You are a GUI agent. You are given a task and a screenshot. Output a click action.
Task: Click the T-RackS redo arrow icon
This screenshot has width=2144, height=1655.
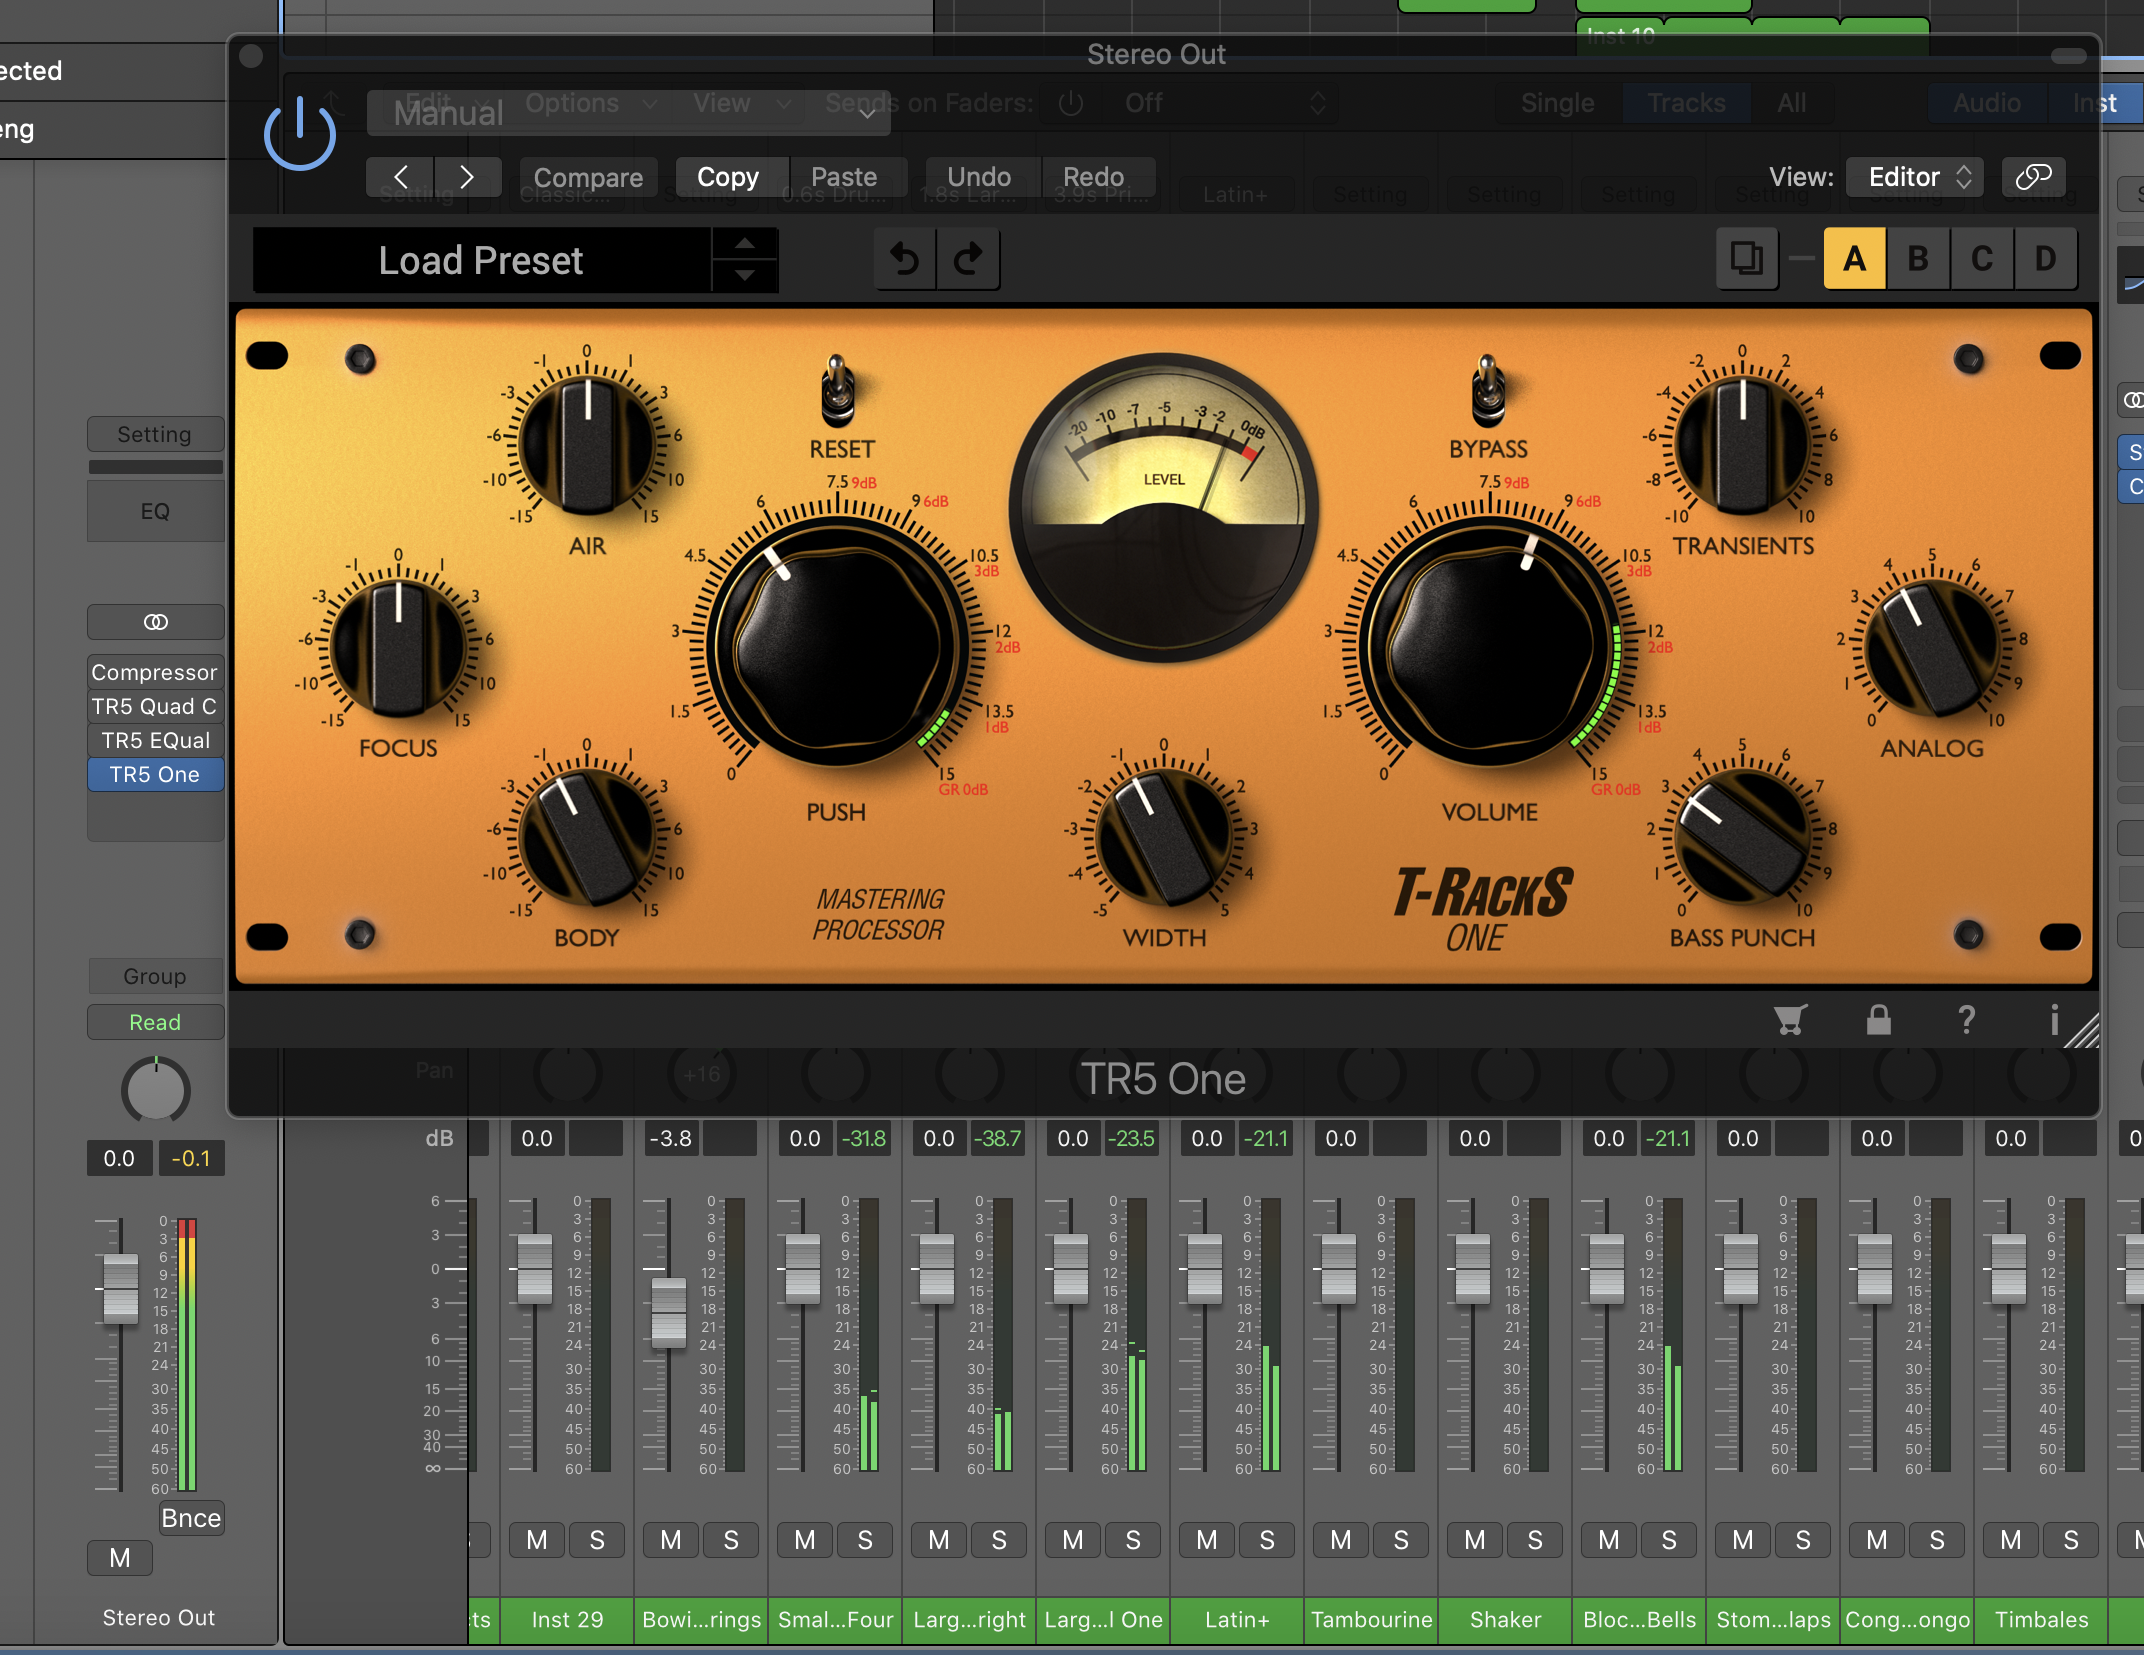(968, 260)
